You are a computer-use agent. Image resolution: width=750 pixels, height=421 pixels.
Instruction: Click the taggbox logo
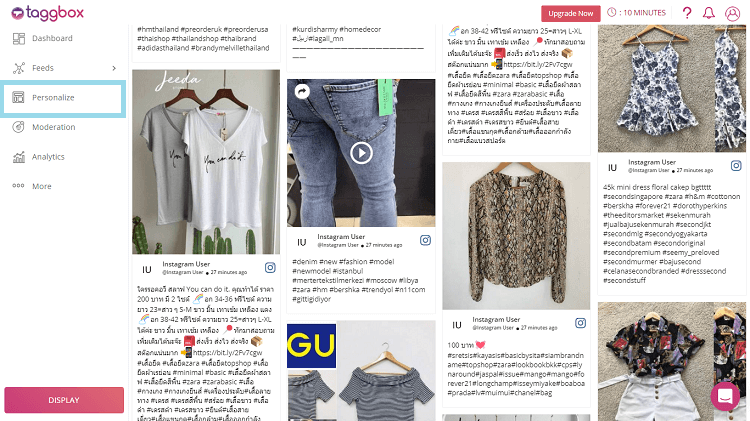point(47,13)
